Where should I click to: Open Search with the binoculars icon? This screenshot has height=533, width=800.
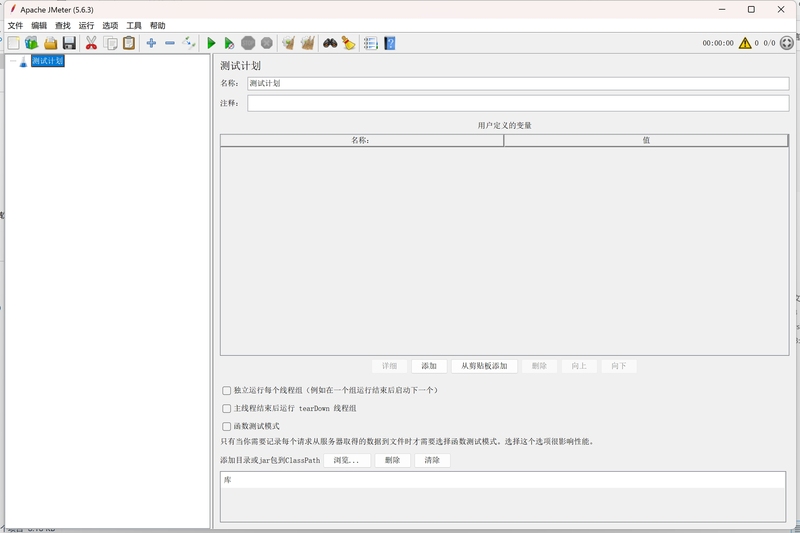click(x=330, y=43)
